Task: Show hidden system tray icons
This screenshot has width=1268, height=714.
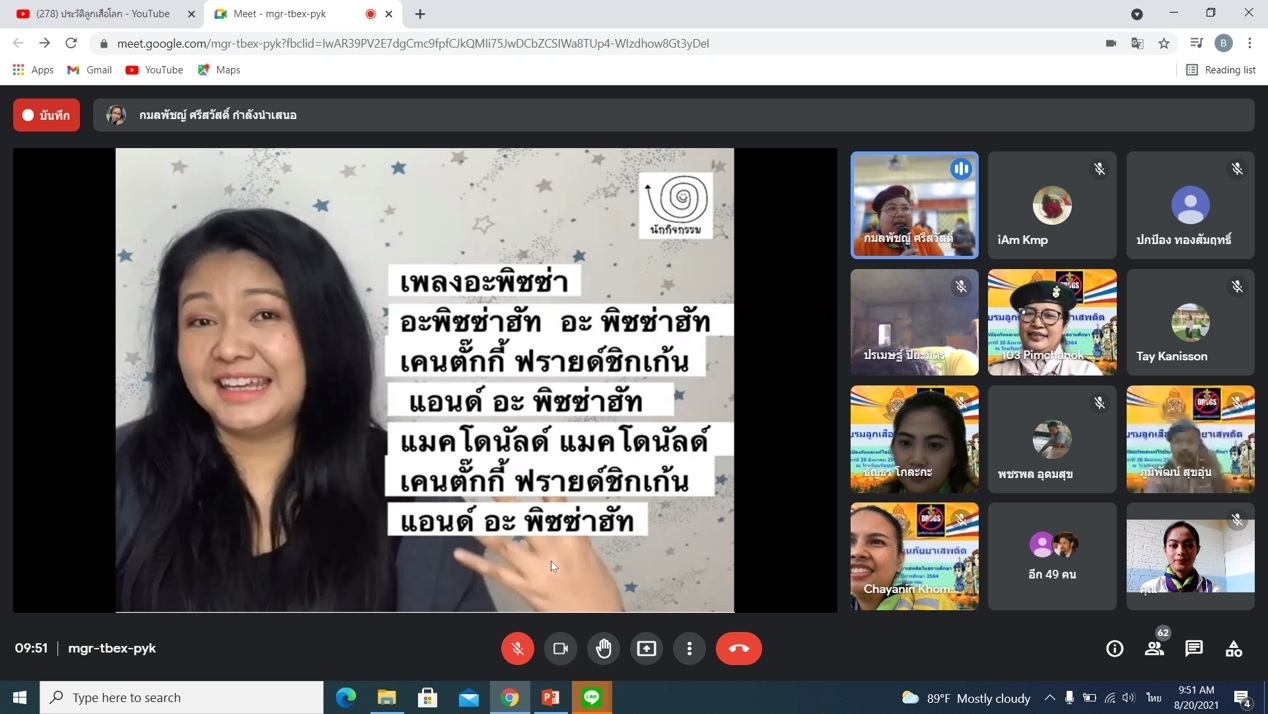Action: coord(1049,697)
